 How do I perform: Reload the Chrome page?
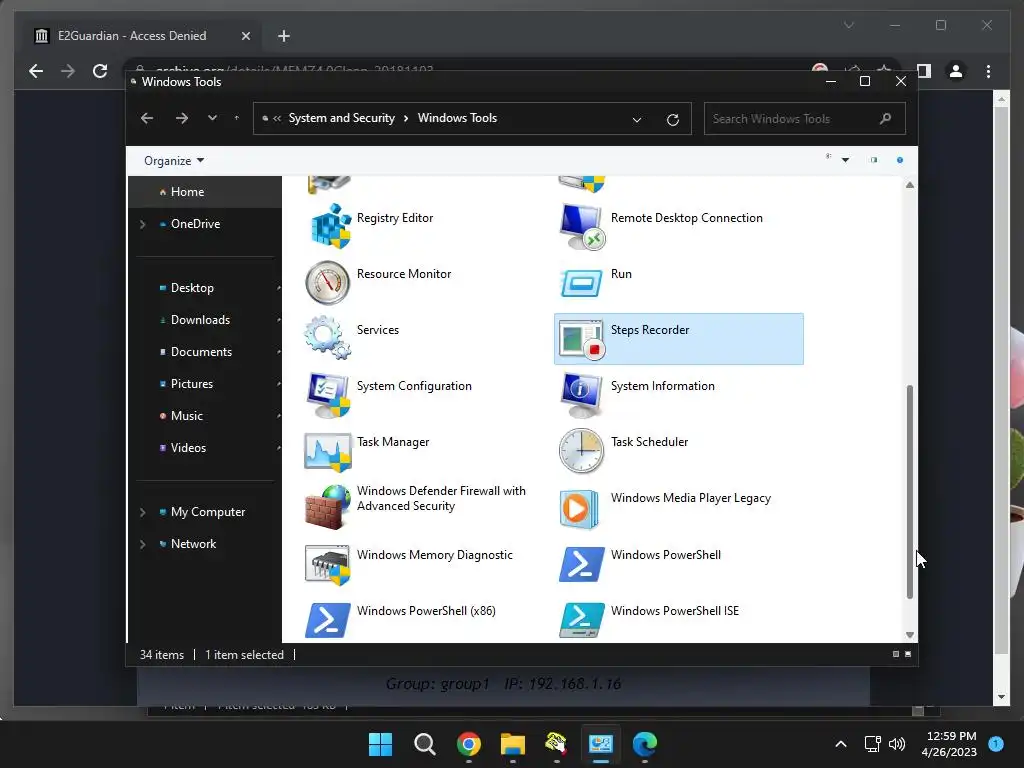[100, 71]
